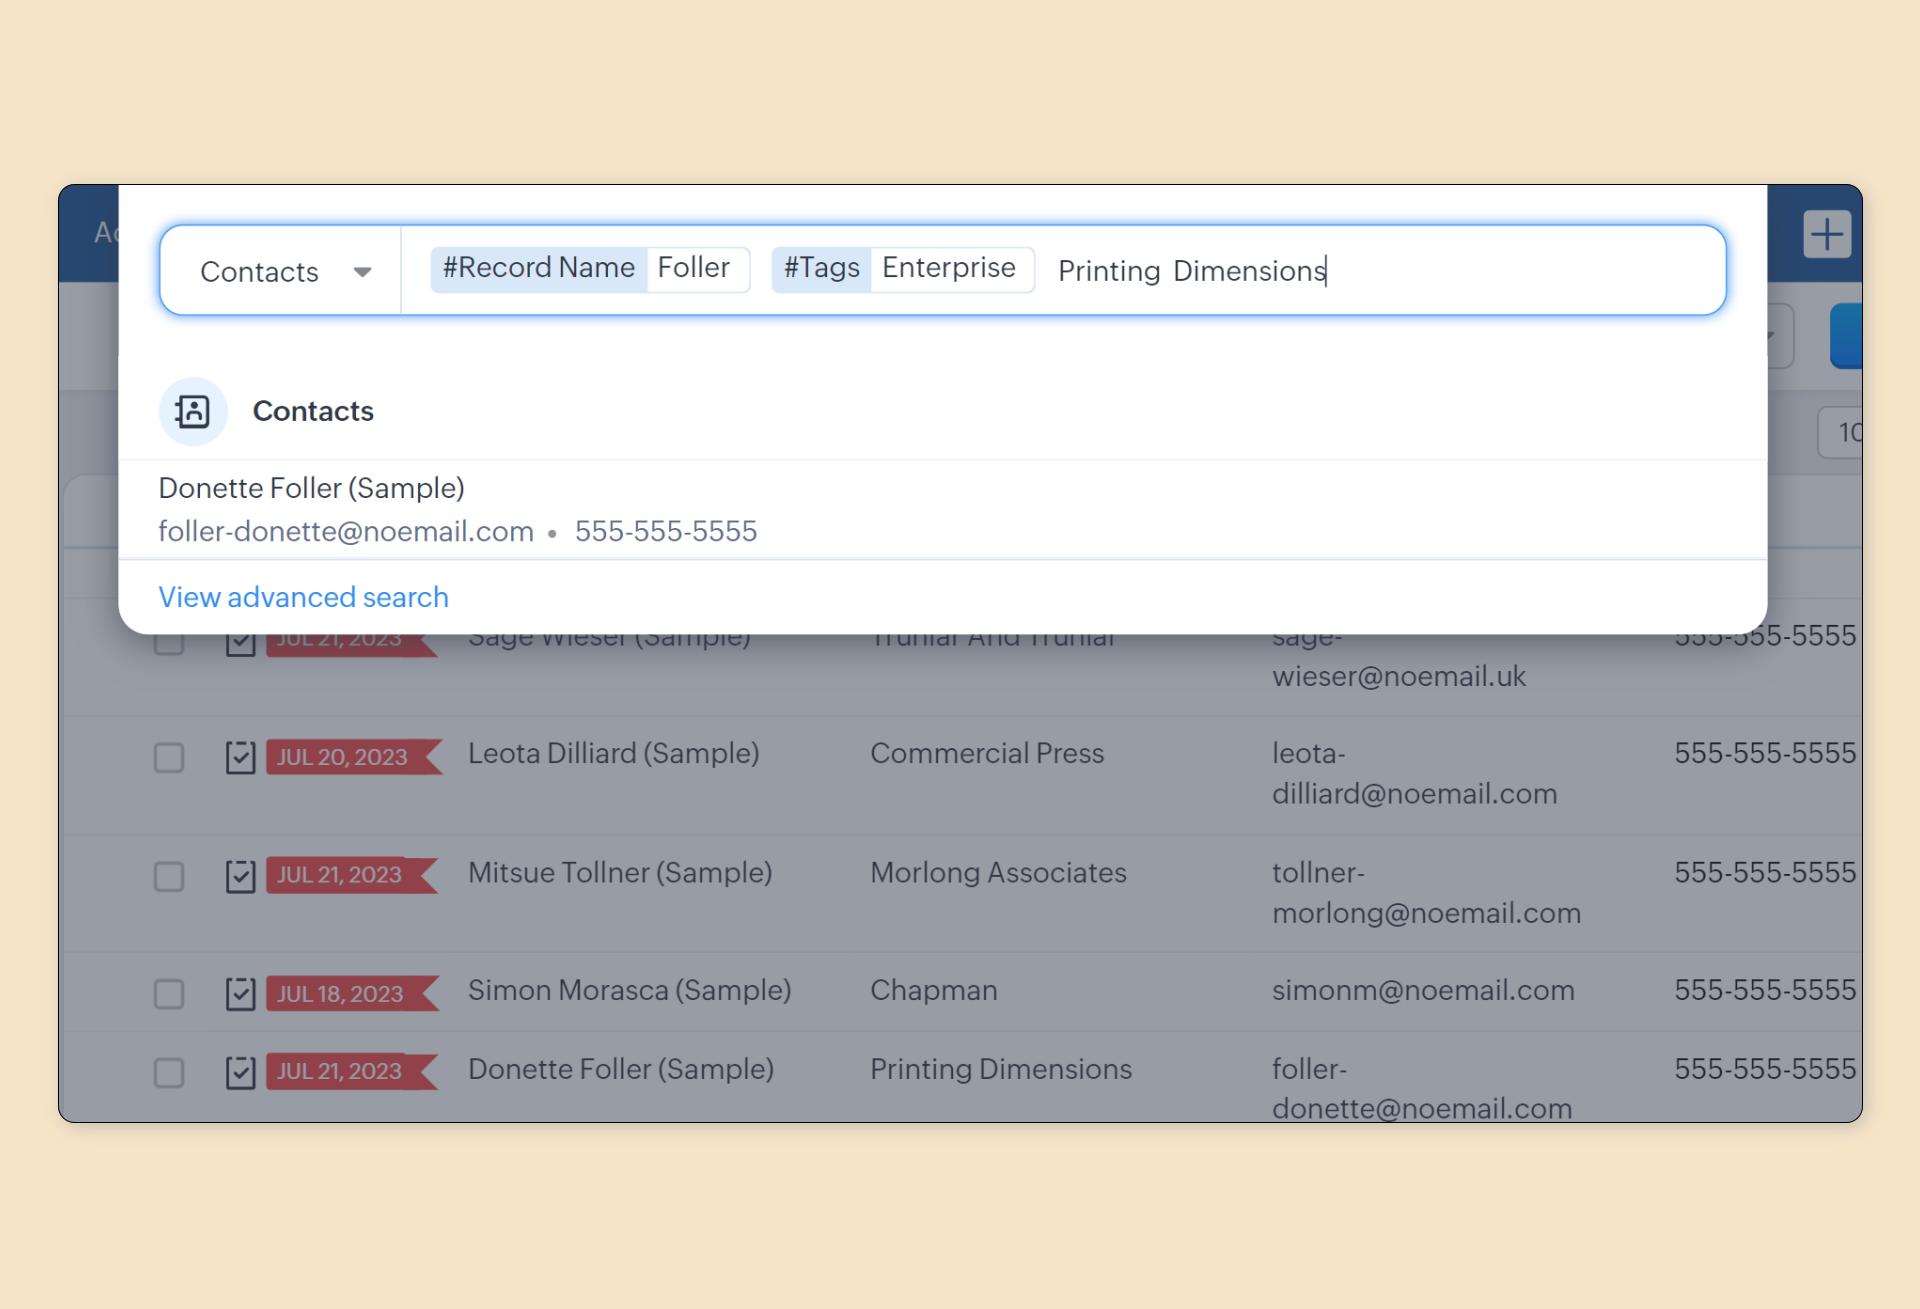Select the Donette Foller row checkbox
Image resolution: width=1920 pixels, height=1309 pixels.
[x=169, y=1072]
